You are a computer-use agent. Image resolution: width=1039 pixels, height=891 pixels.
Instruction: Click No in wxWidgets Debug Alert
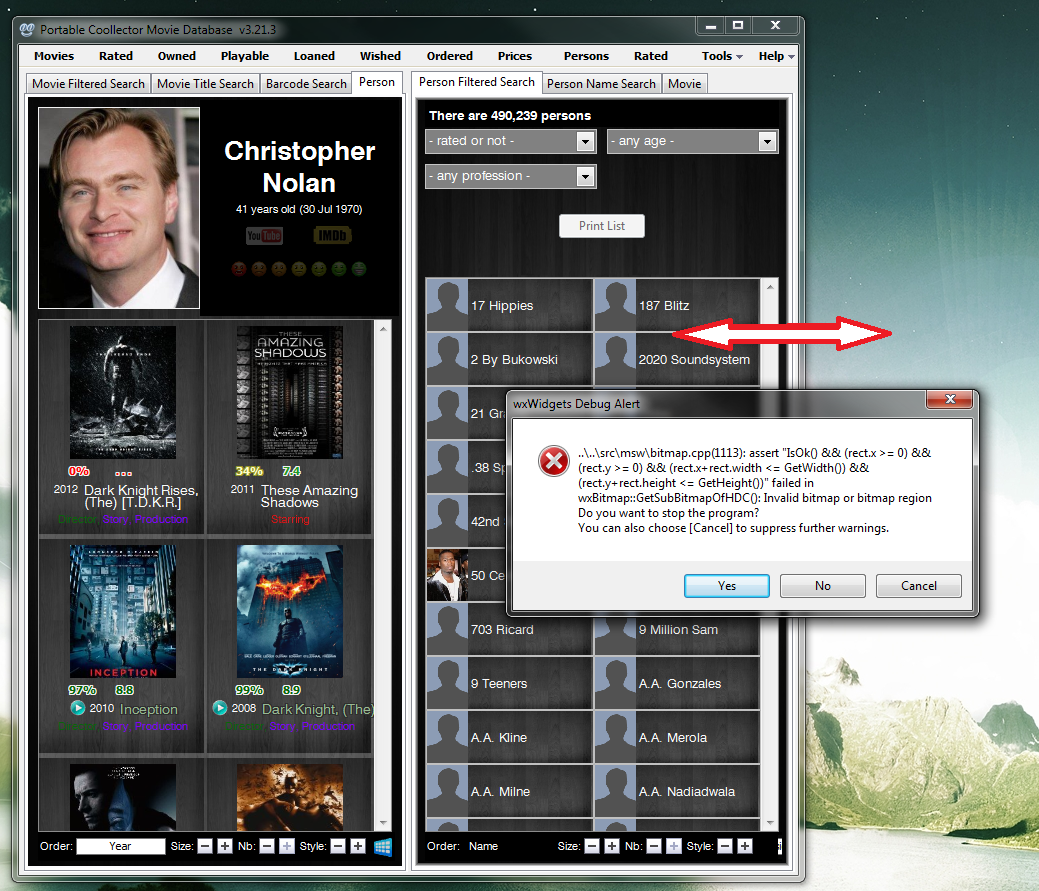pos(823,586)
